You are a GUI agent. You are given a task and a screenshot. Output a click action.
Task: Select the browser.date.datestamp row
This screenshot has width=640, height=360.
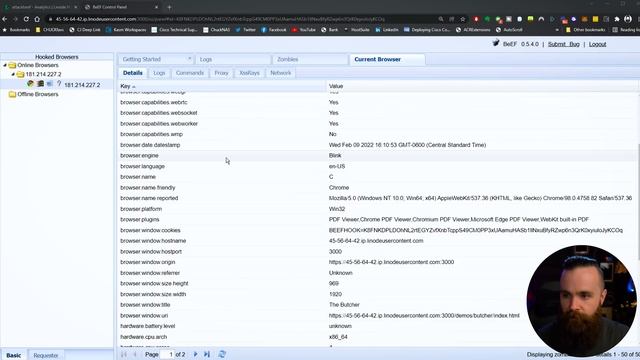tap(378, 145)
